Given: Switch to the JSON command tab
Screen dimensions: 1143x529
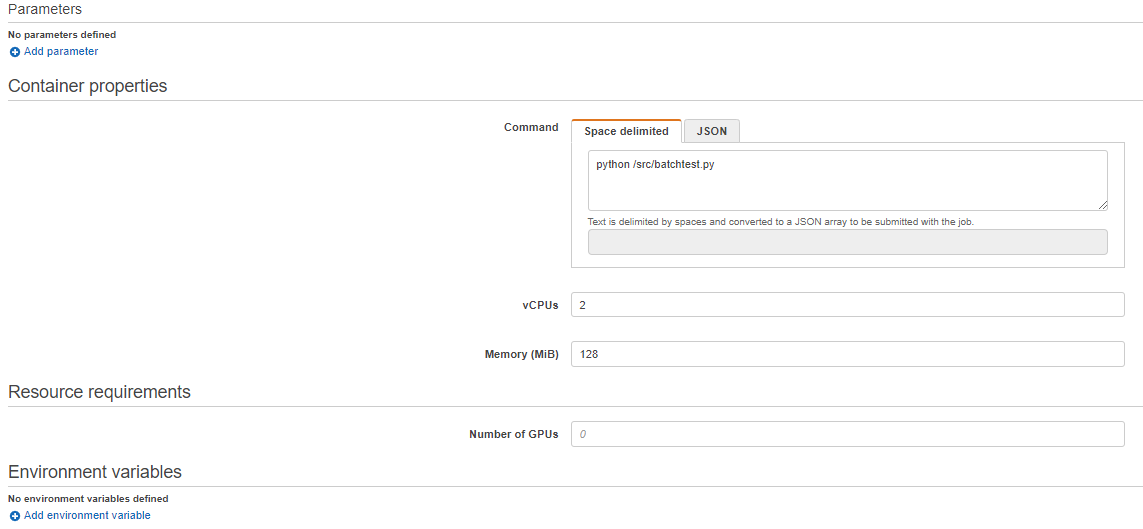Looking at the screenshot, I should click(x=711, y=131).
